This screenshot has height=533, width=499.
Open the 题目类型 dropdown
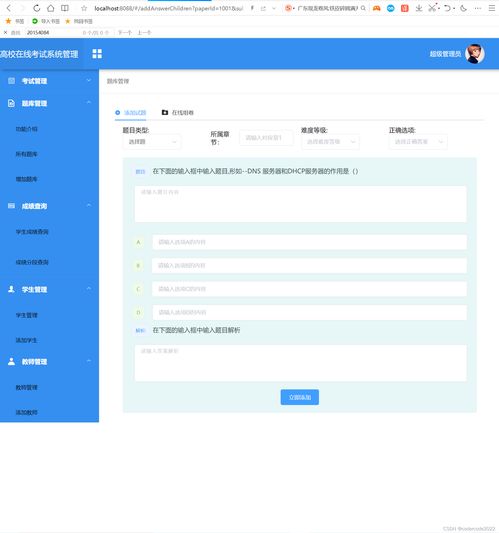(152, 142)
